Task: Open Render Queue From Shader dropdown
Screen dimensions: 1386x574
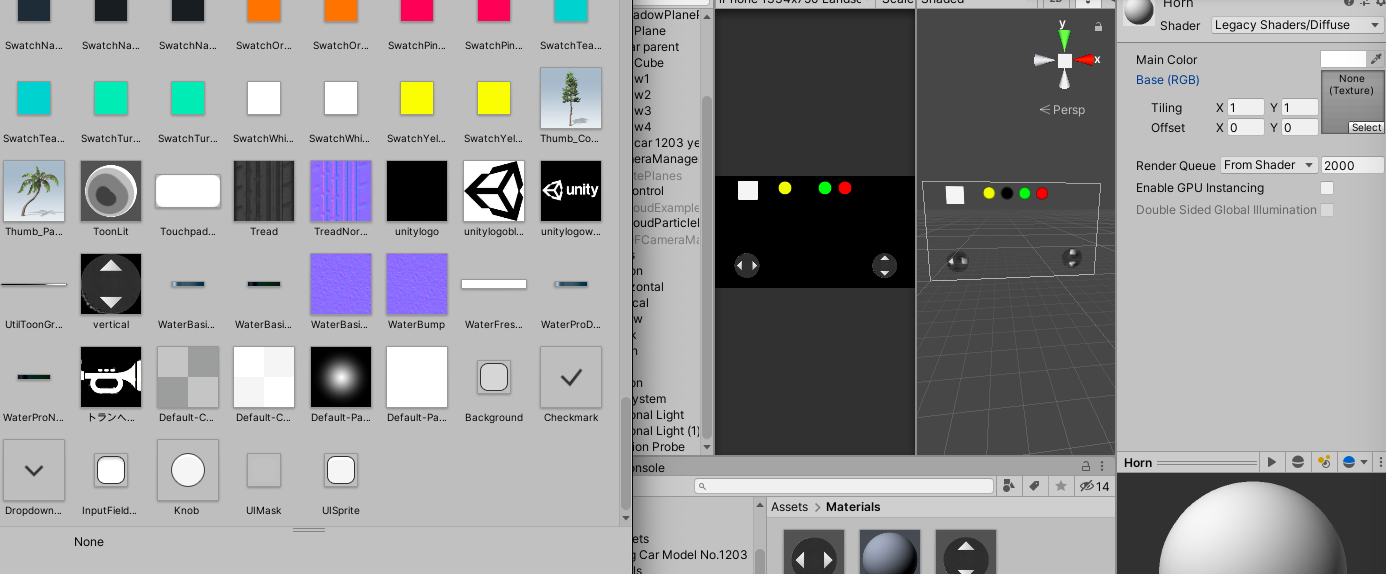Action: [1269, 165]
